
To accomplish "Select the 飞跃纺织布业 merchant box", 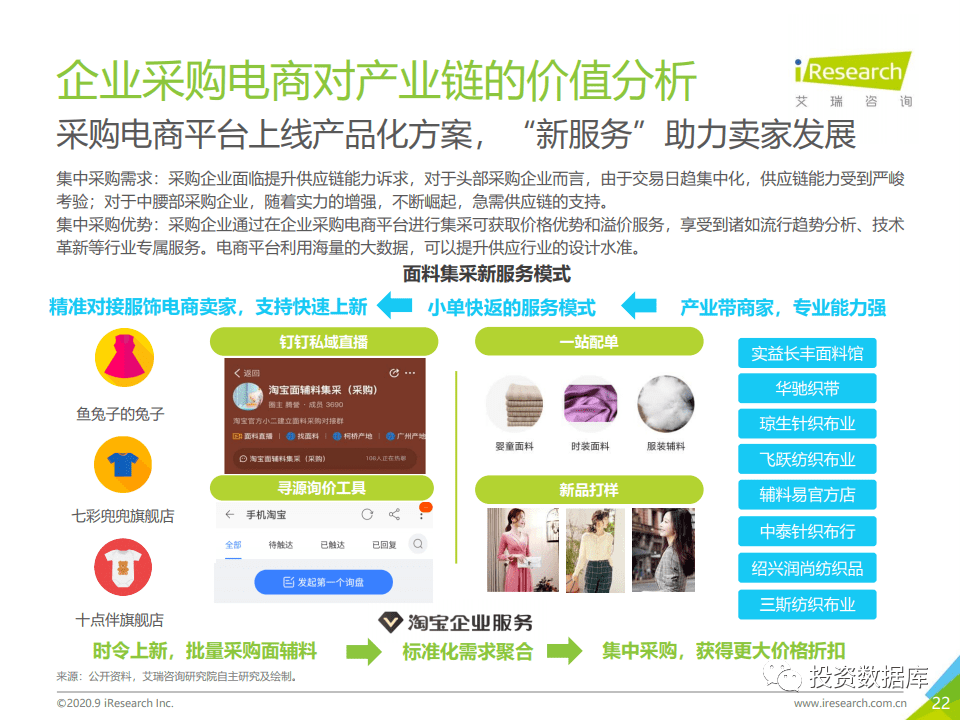I will click(x=807, y=459).
